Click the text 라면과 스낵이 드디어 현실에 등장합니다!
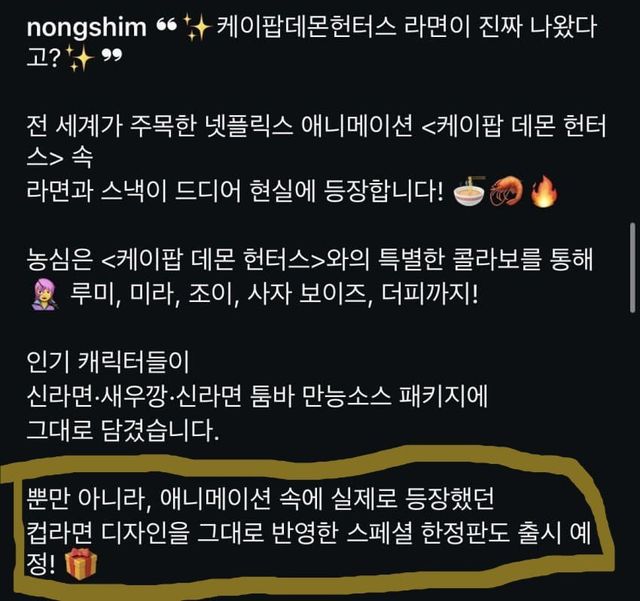The height and width of the screenshot is (601, 640). pyautogui.click(x=235, y=191)
